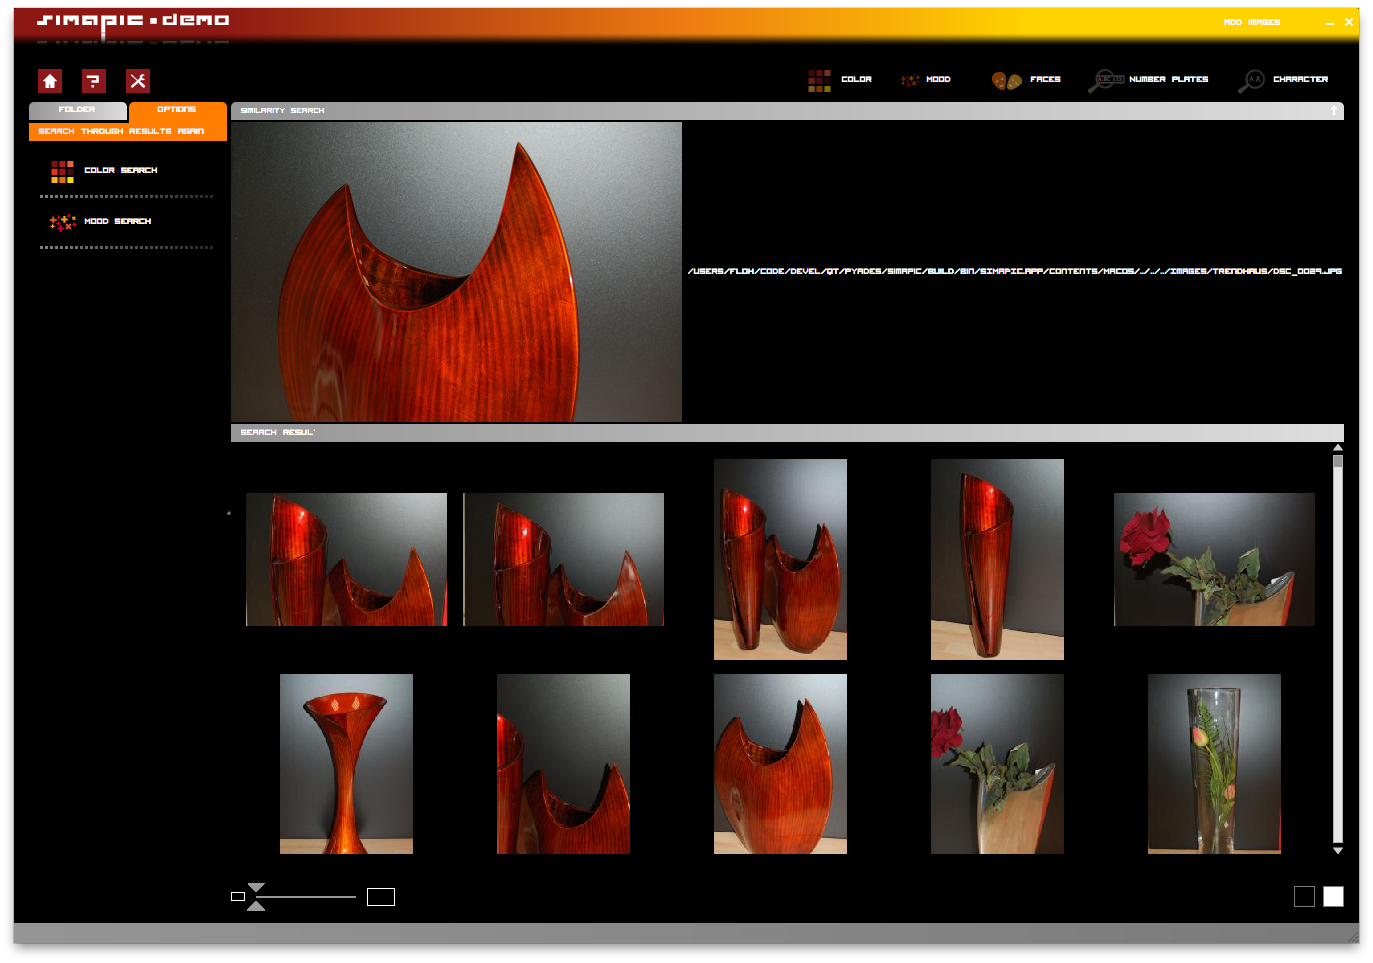Click the Home icon in the toolbar
Viewport: 1373px width, 963px height.
49,81
